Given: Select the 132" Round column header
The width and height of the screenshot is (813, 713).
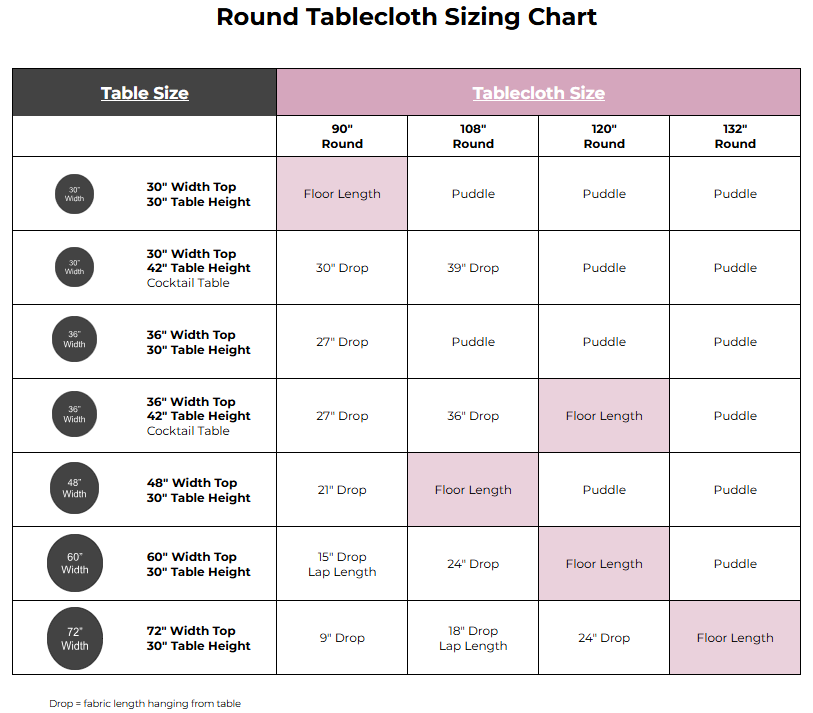Looking at the screenshot, I should click(x=735, y=136).
